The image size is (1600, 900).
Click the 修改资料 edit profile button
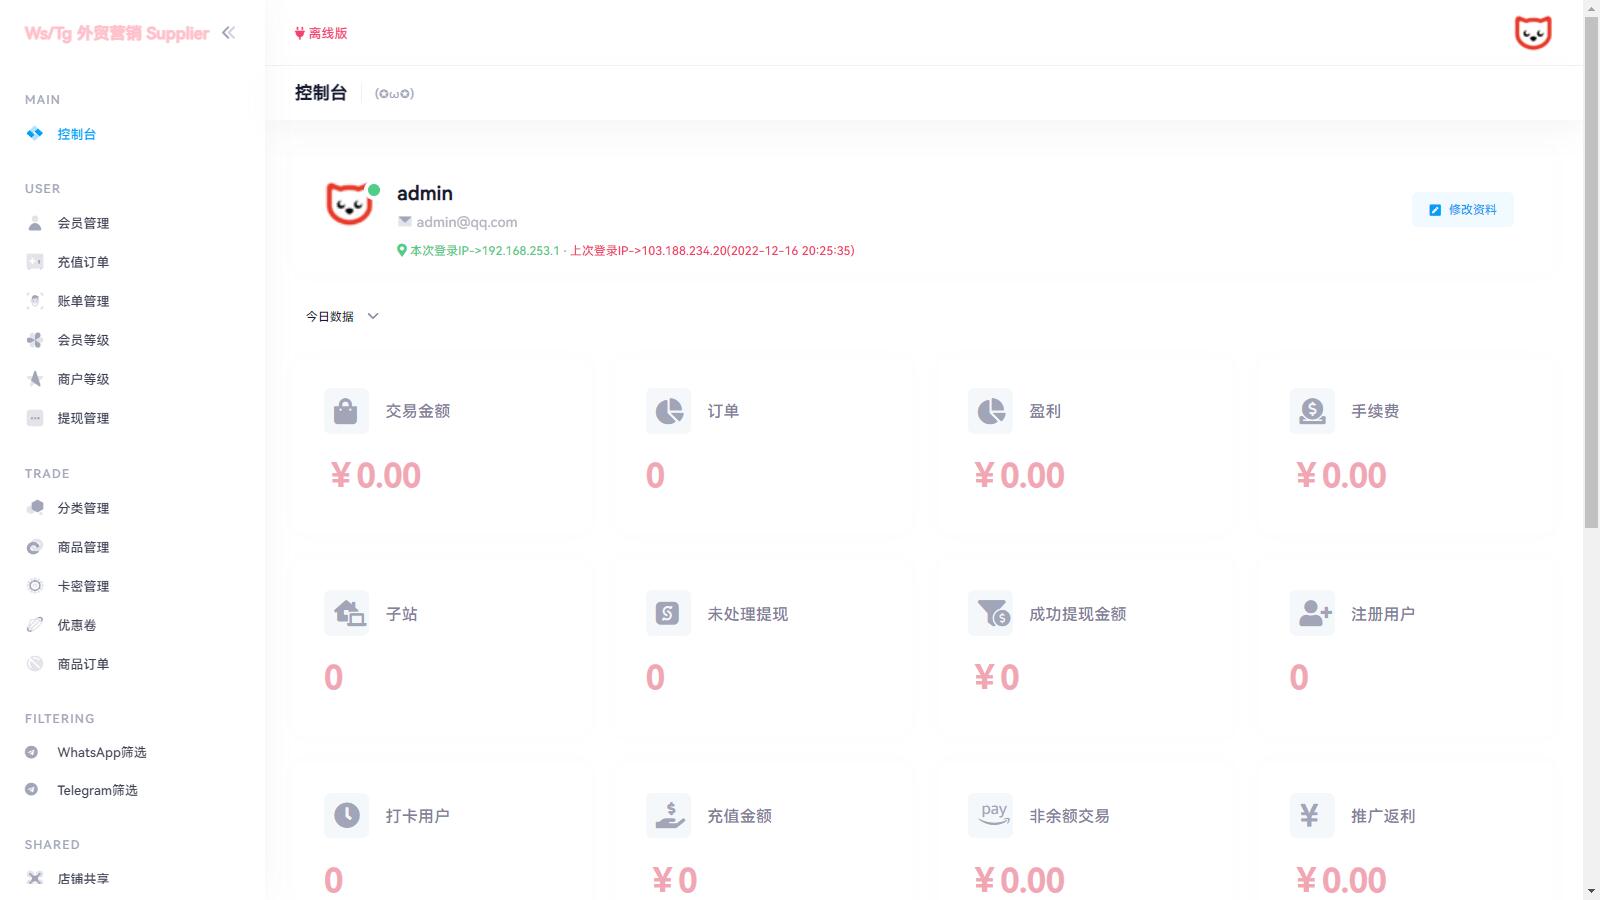click(x=1462, y=210)
